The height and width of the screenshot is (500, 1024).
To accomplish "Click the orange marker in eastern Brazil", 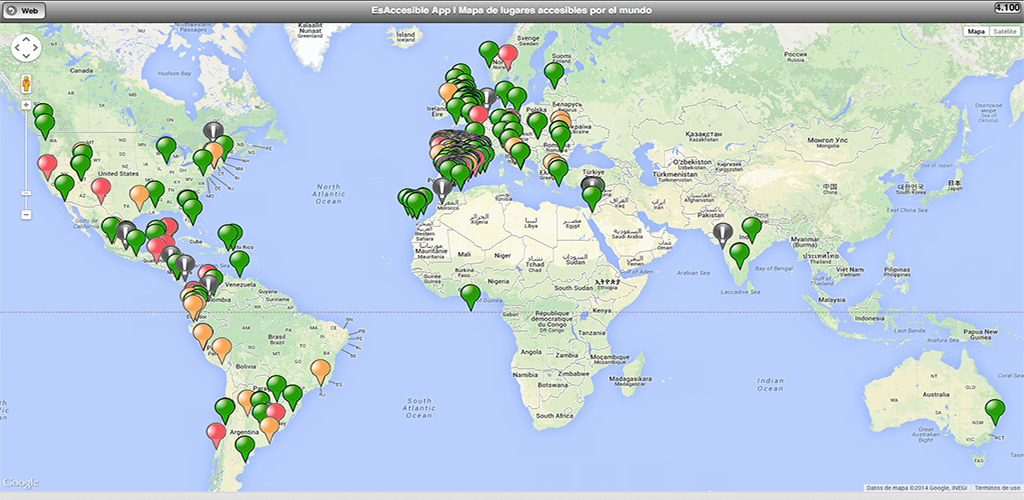I will pos(320,370).
